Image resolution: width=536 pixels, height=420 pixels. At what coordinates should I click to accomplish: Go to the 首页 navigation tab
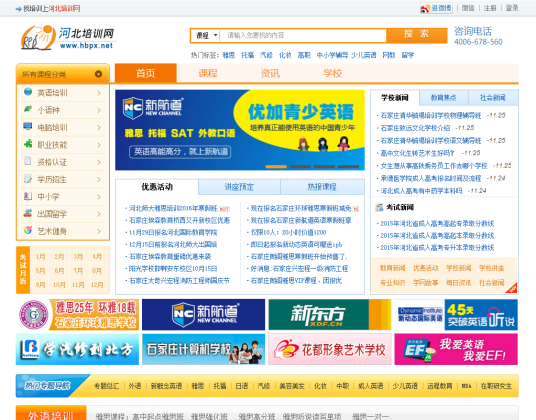146,73
